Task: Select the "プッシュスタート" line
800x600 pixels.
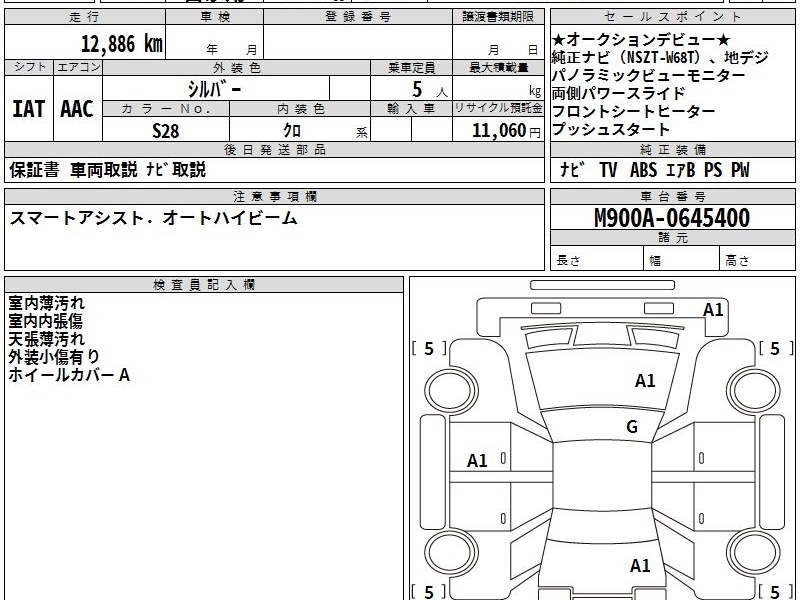Action: (610, 129)
